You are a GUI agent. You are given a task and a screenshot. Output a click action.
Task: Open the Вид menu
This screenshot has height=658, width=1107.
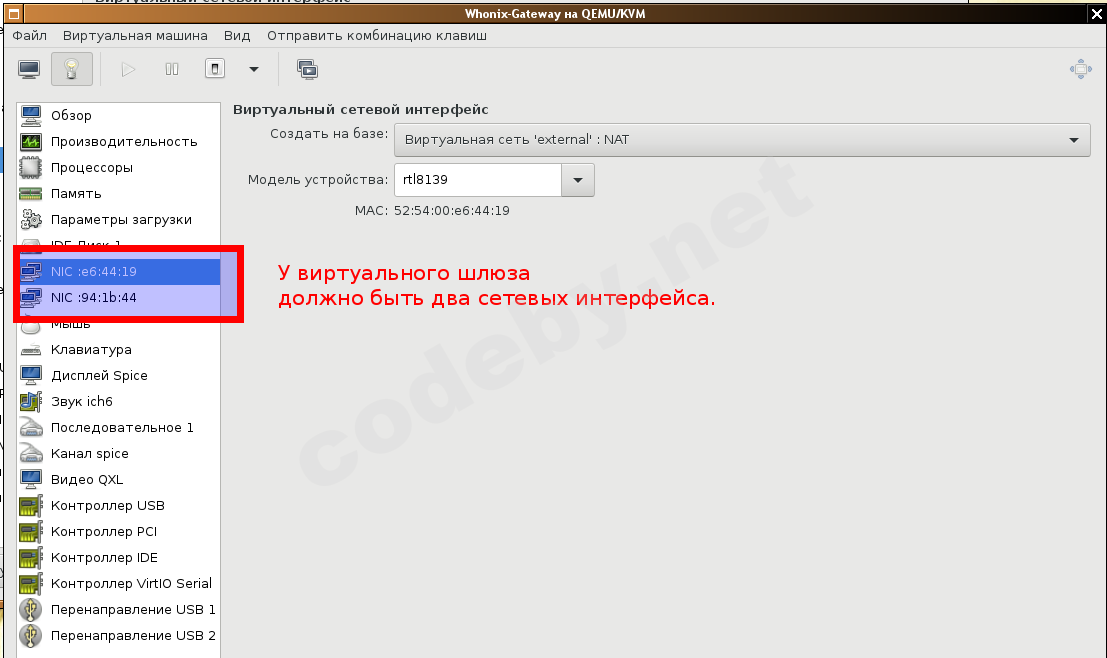click(237, 35)
